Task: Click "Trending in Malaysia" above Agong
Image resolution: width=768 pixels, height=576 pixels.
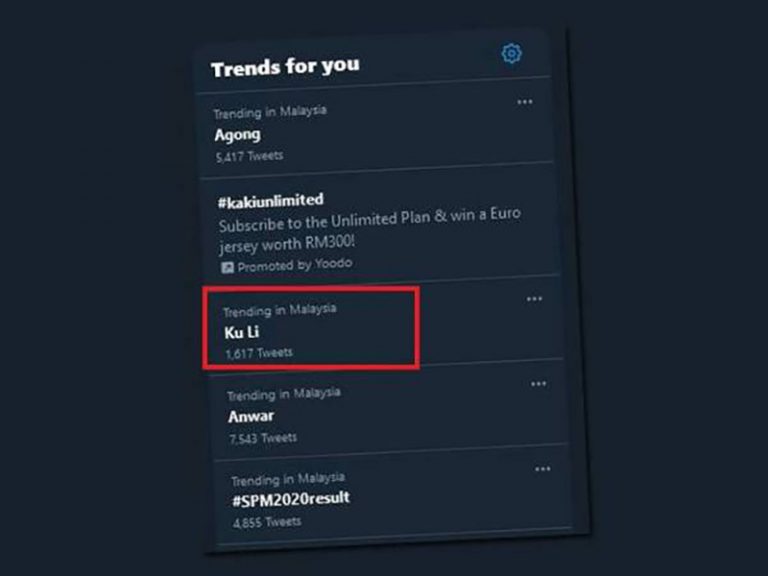Action: coord(270,112)
